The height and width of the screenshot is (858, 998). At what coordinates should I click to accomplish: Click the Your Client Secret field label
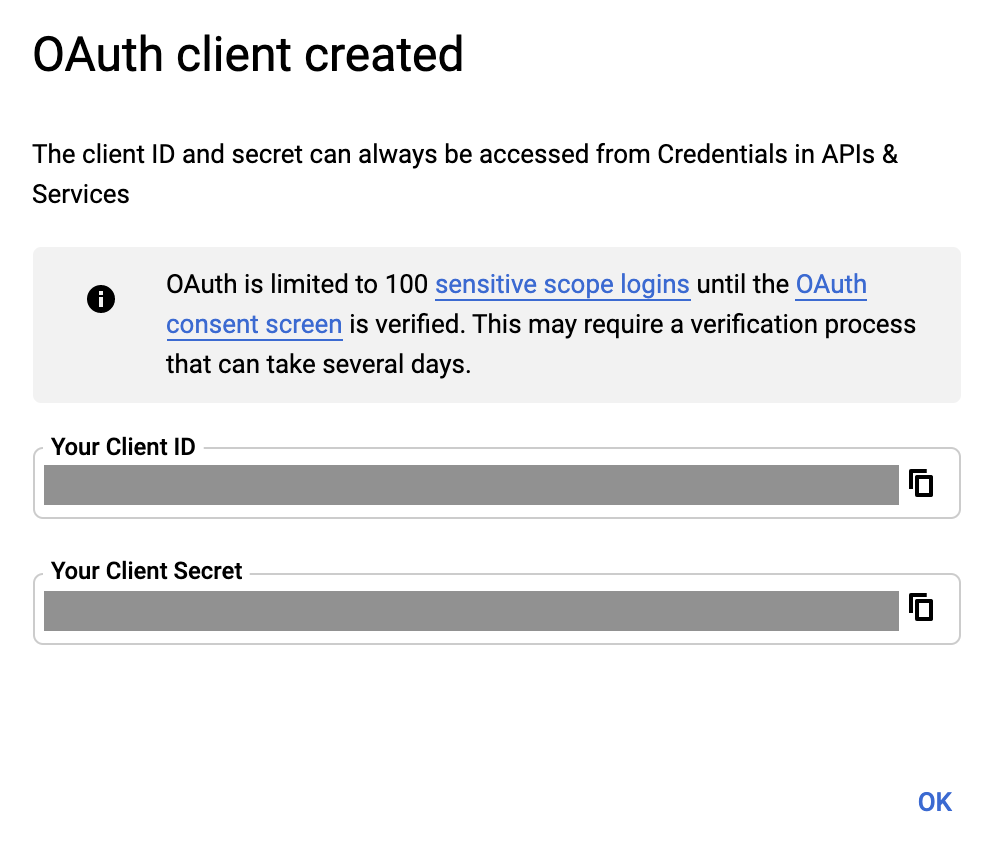(146, 571)
